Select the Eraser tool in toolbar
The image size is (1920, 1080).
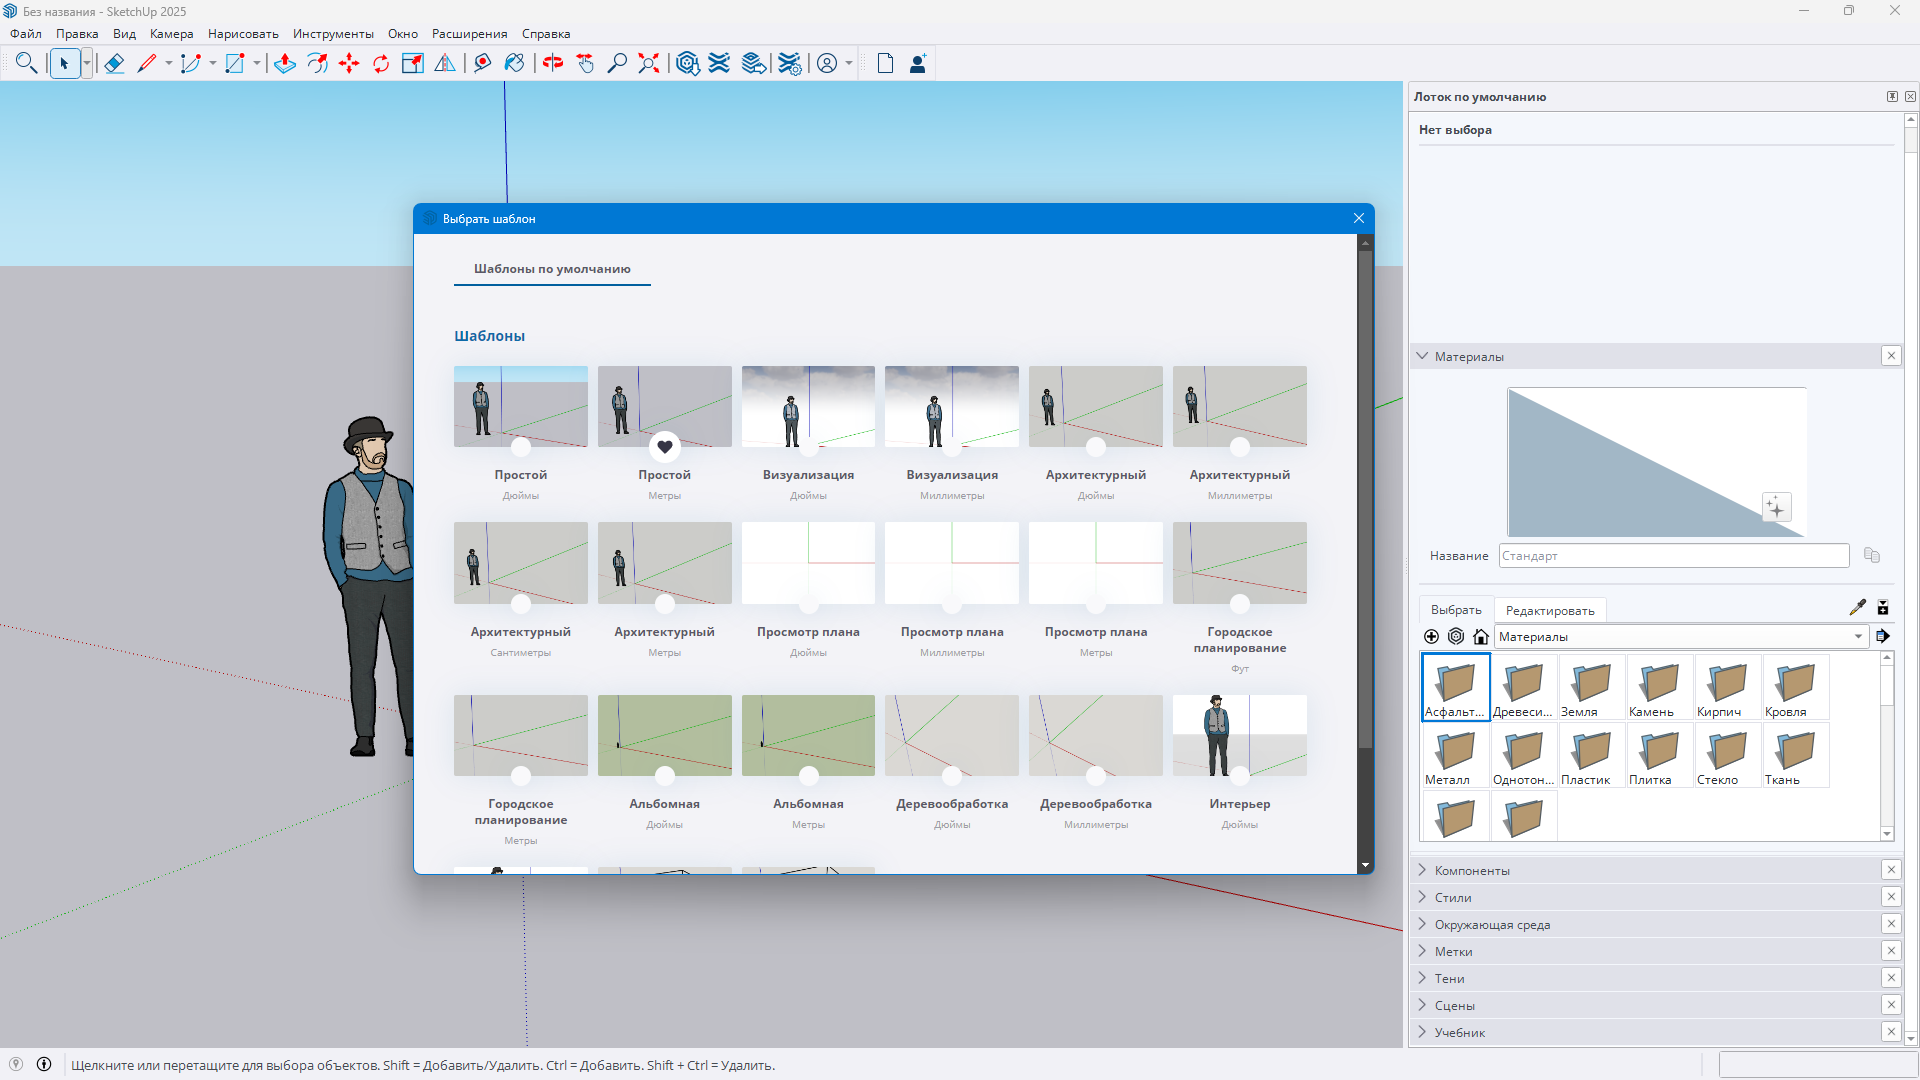pyautogui.click(x=114, y=64)
